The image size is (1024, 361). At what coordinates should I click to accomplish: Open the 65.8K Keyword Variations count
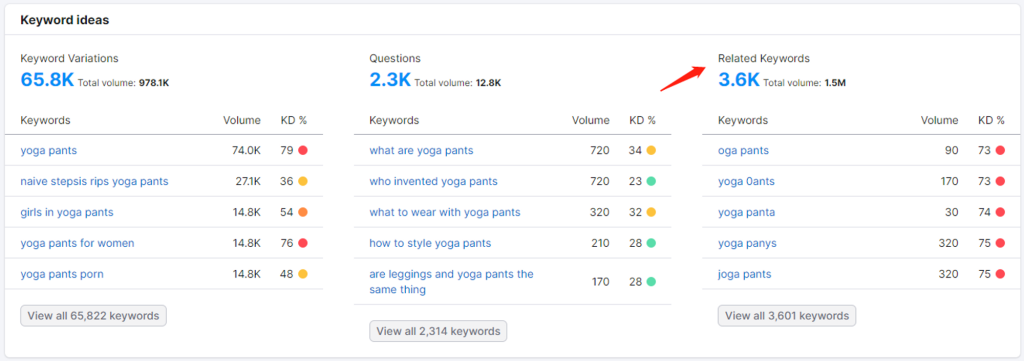click(x=47, y=80)
